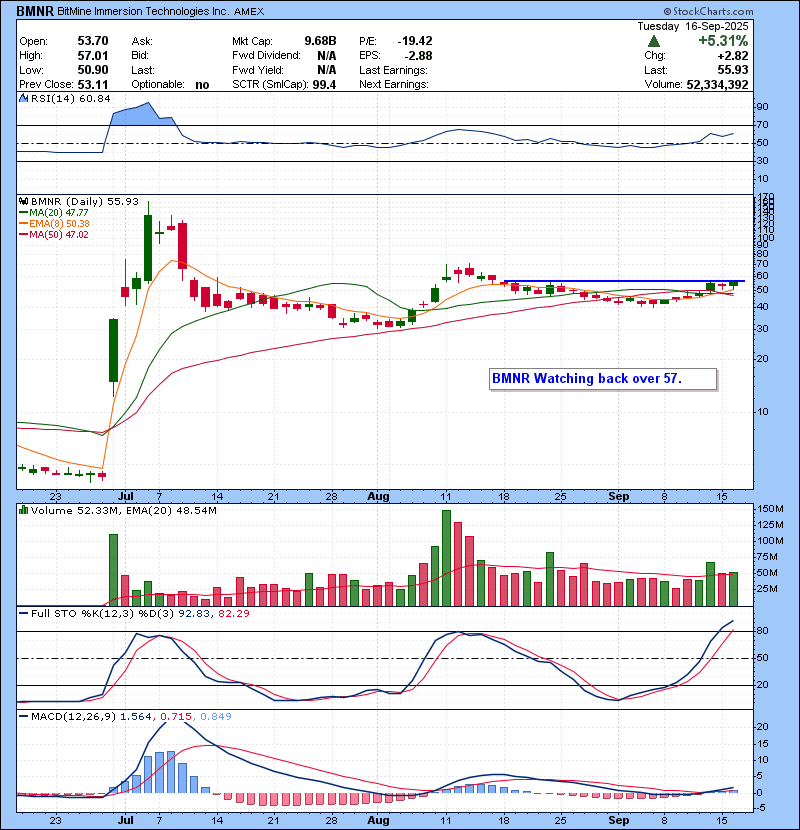Click the Chg value +2.82
The height and width of the screenshot is (830, 800).
(x=733, y=56)
